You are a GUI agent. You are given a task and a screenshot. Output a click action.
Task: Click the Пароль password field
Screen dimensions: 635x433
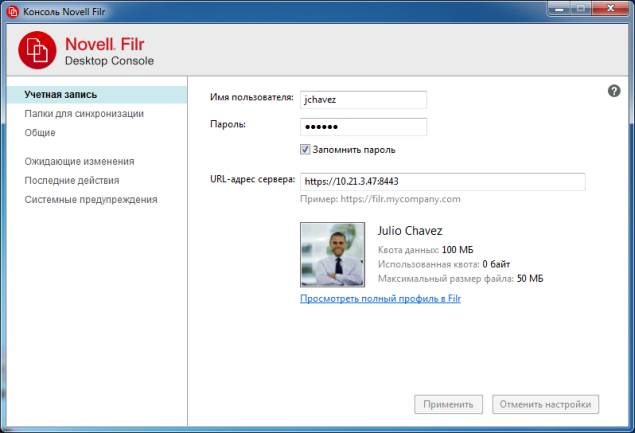click(363, 127)
